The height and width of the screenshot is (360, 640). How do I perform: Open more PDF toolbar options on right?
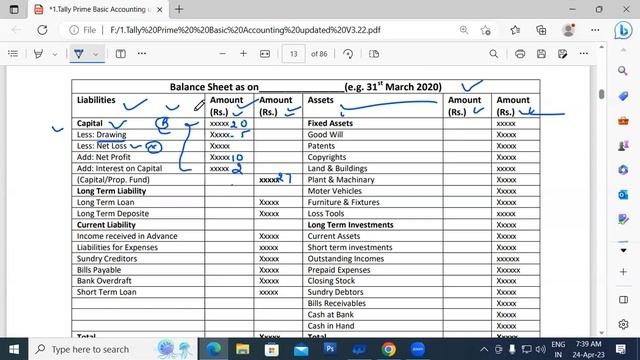[x=584, y=53]
